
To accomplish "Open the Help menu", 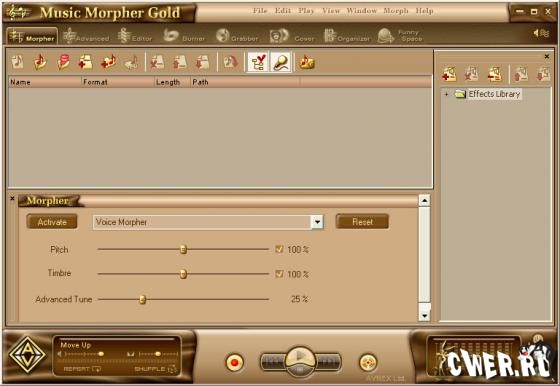I will click(x=424, y=11).
